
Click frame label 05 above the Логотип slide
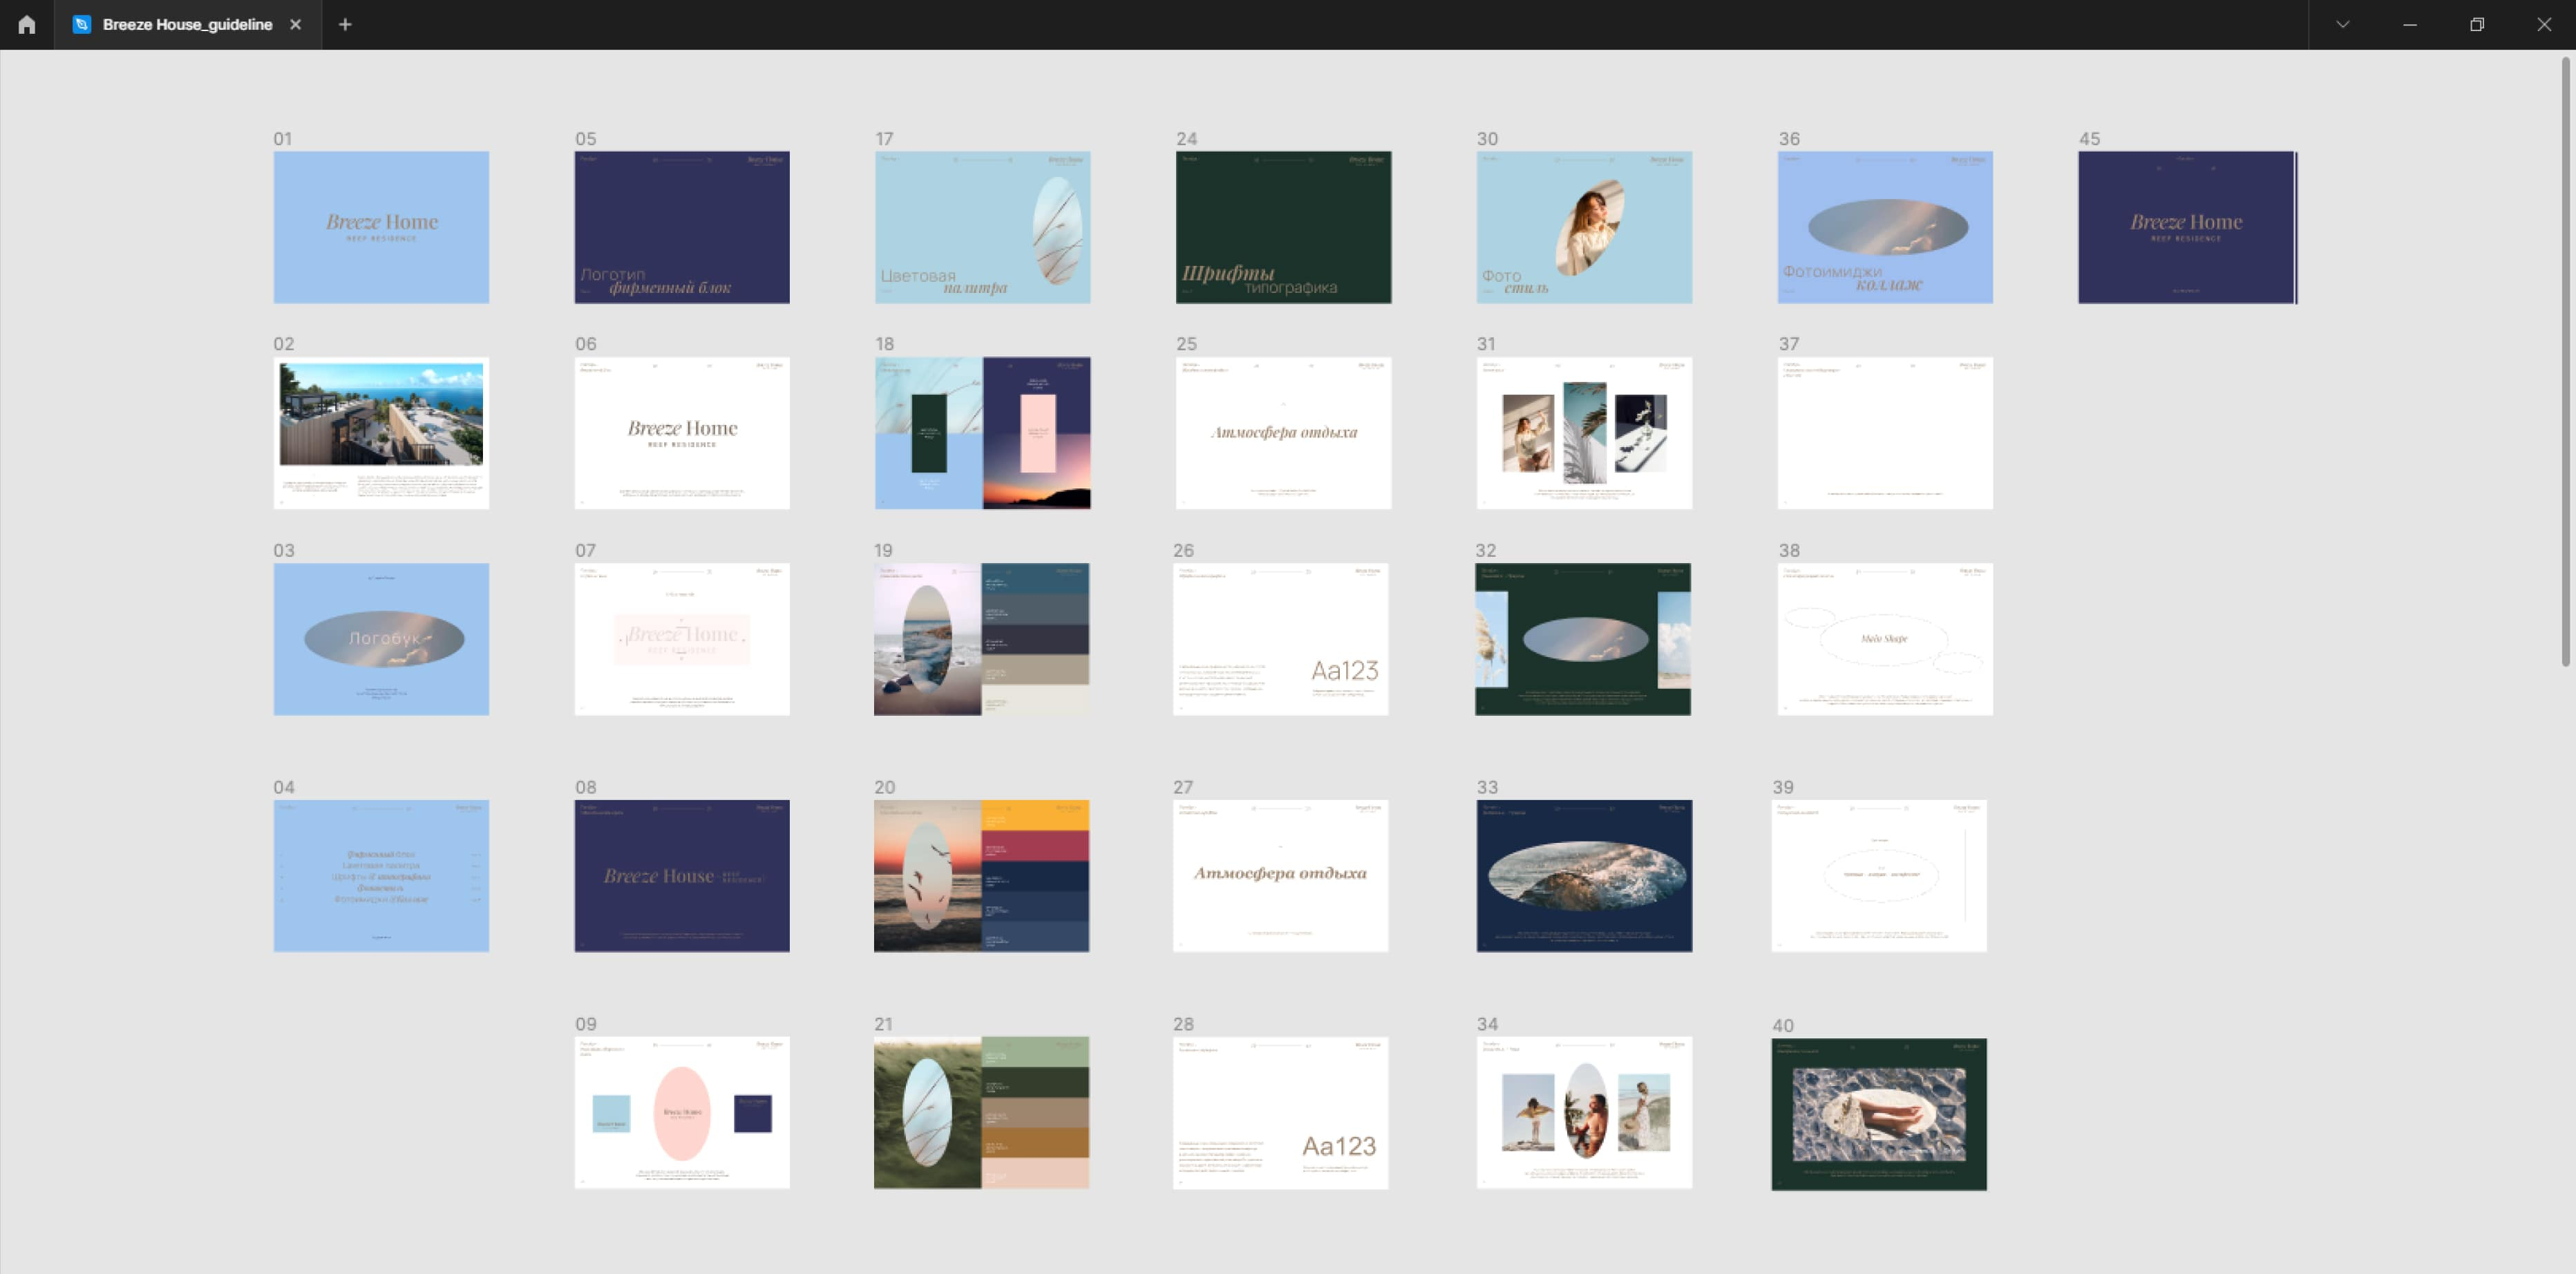pos(585,139)
